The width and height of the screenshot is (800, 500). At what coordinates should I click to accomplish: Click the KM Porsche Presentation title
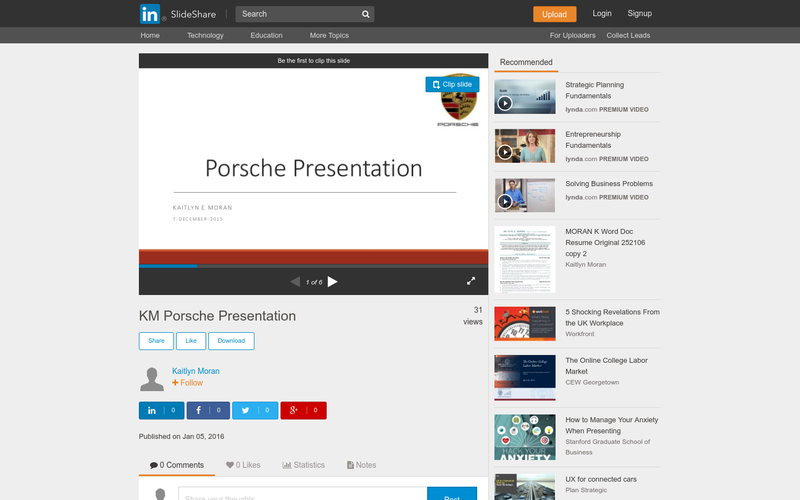217,316
